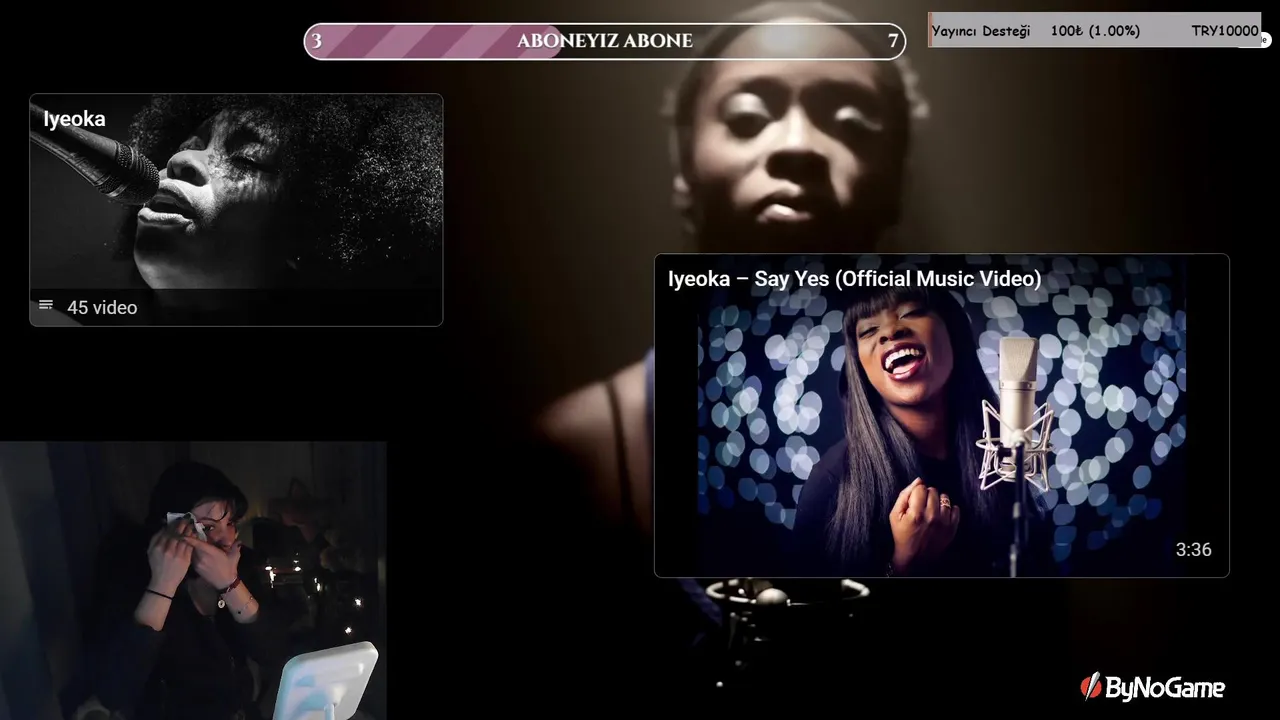Image resolution: width=1280 pixels, height=720 pixels.
Task: Click the 3:36 duration label
Action: [x=1193, y=549]
